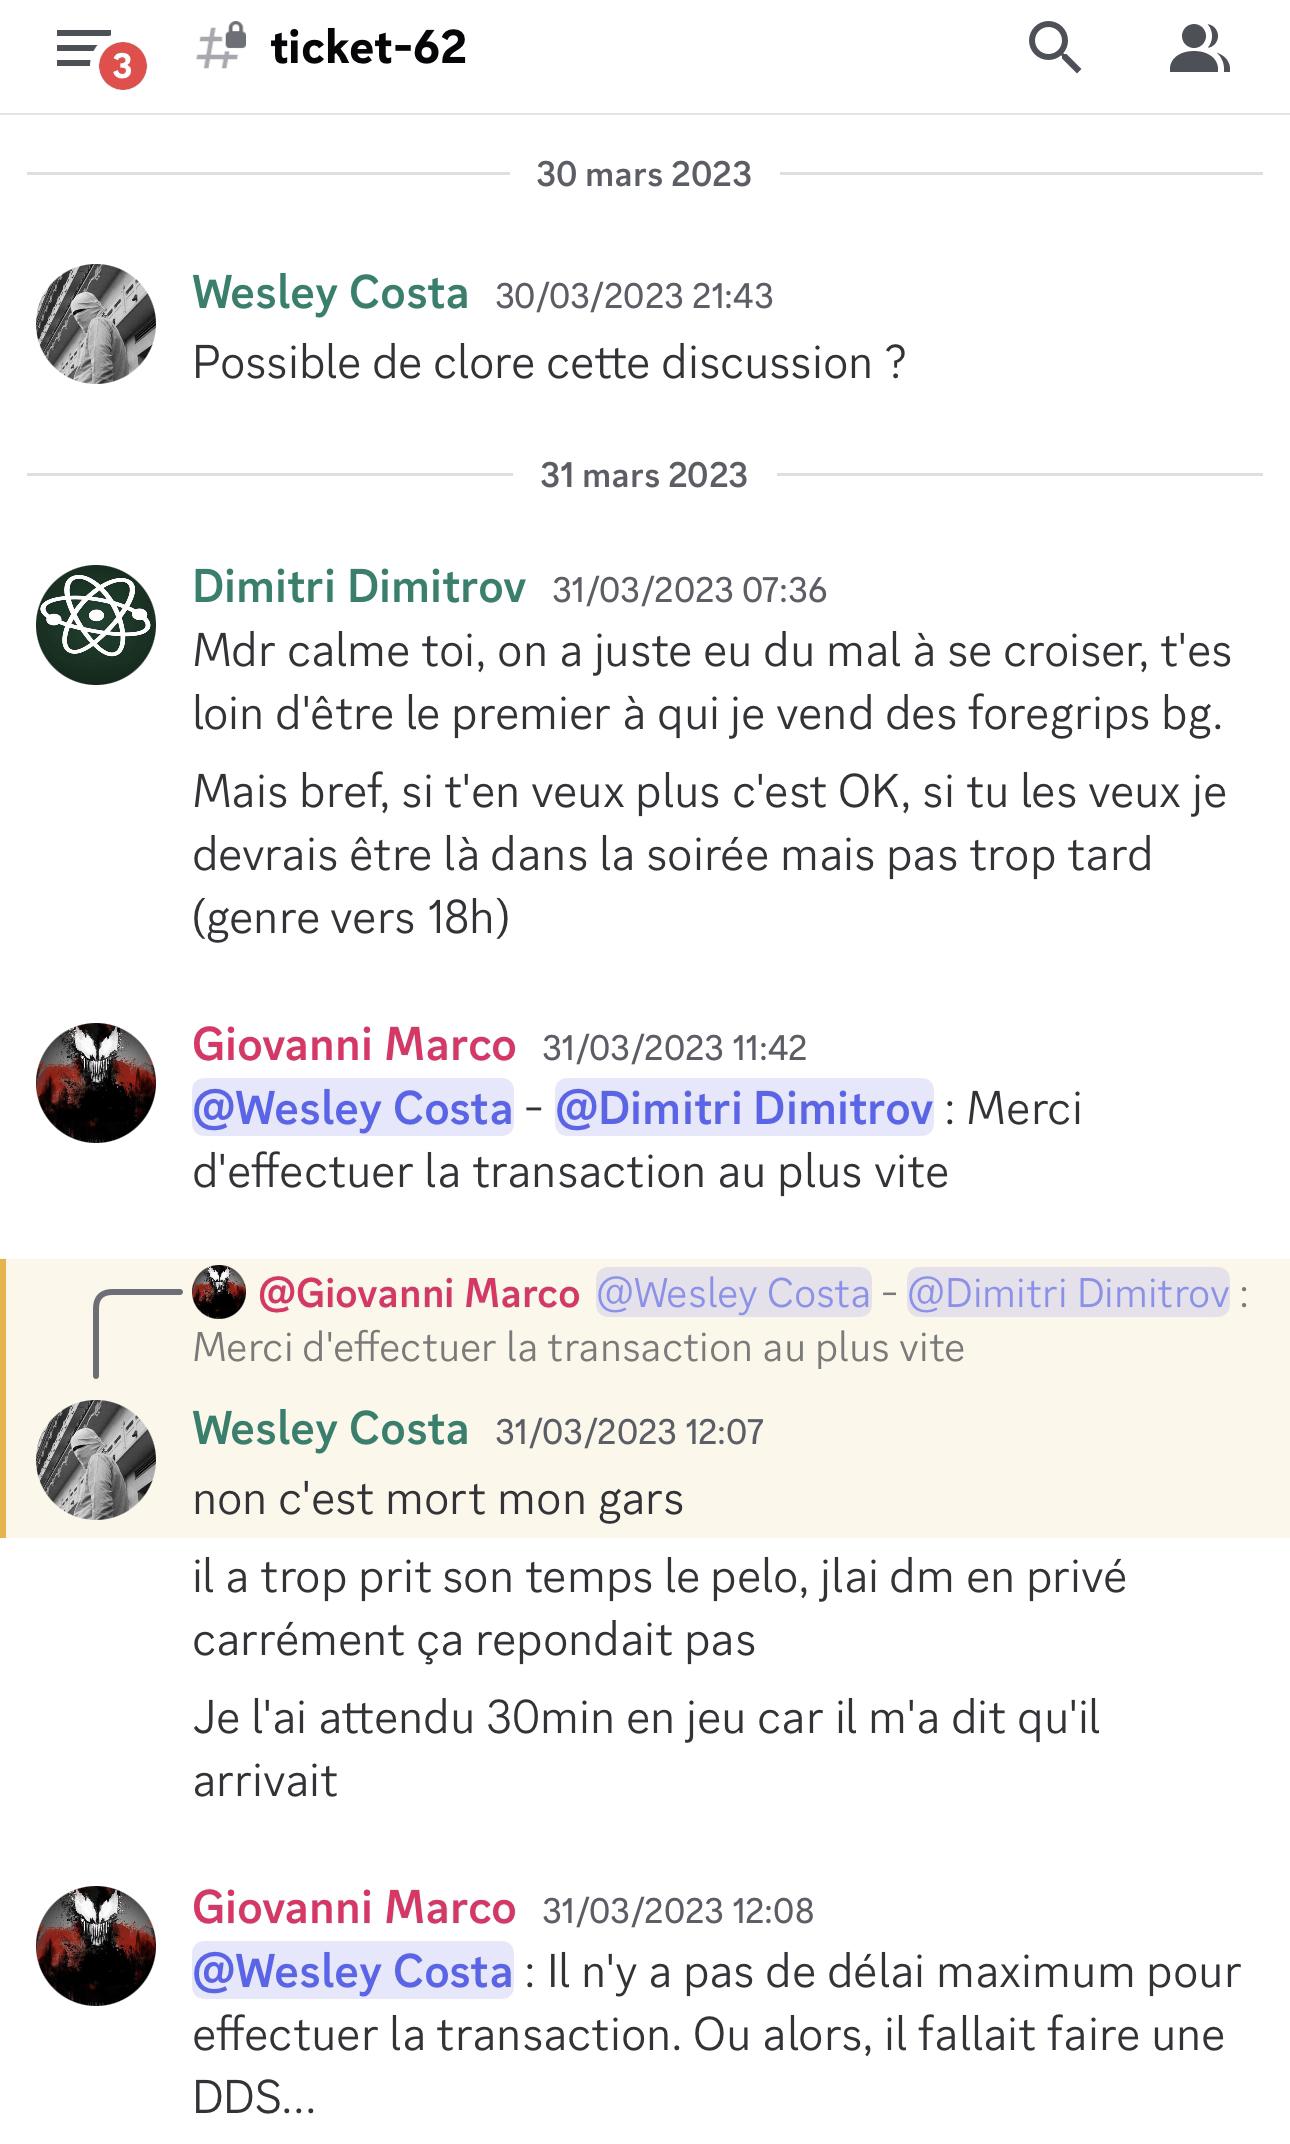1290x2144 pixels.
Task: Tap the Dimitri Dimitrov username
Action: point(359,587)
